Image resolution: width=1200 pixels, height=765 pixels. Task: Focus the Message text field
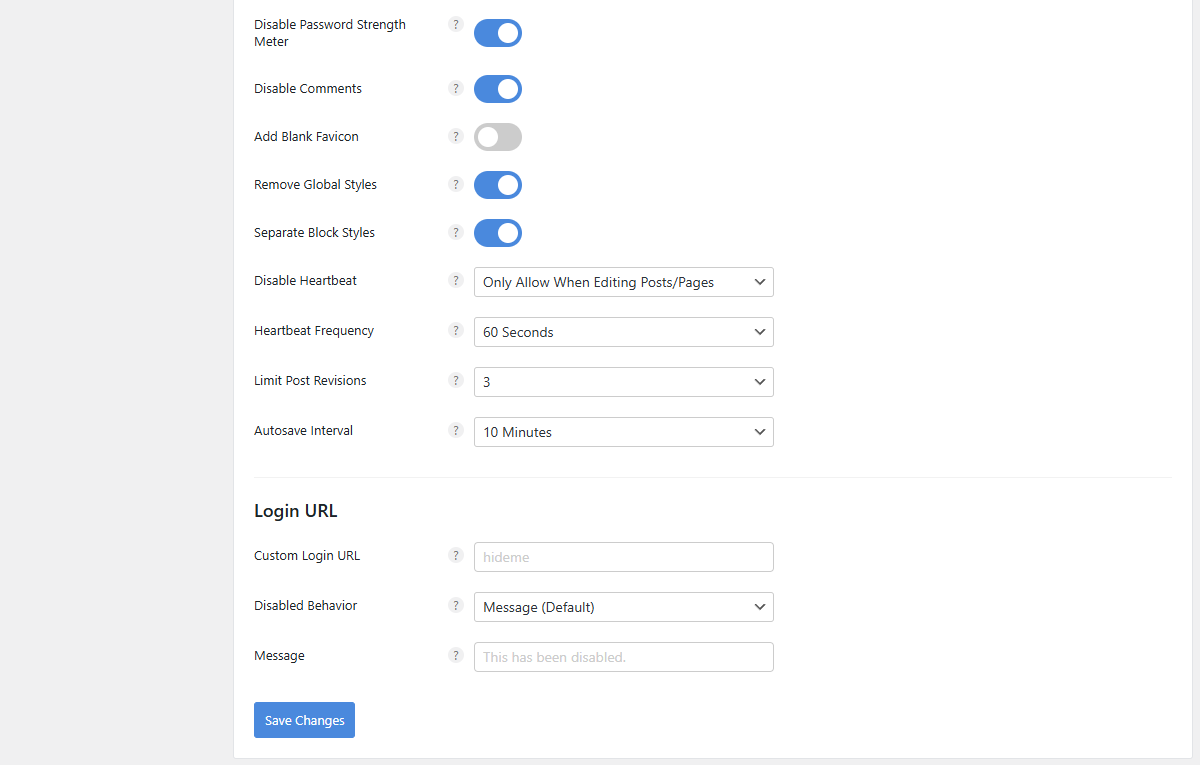tap(623, 657)
